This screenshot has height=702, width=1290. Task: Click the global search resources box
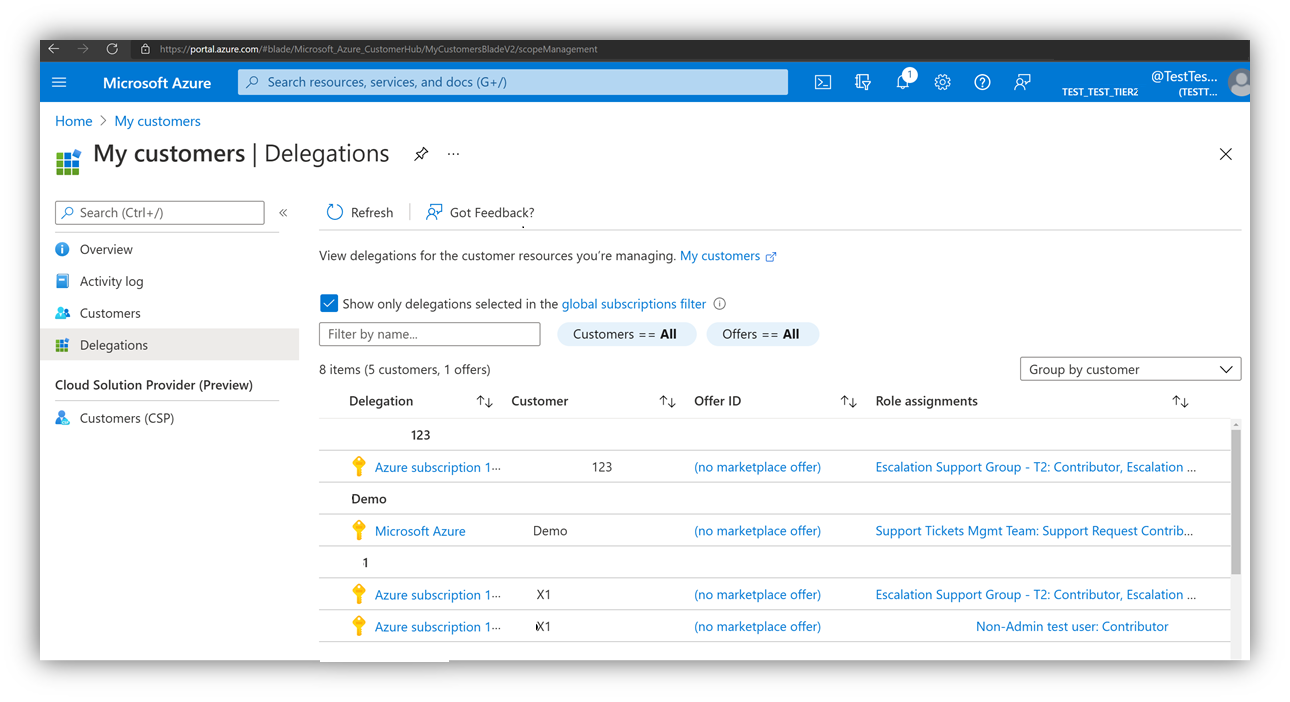tap(513, 82)
